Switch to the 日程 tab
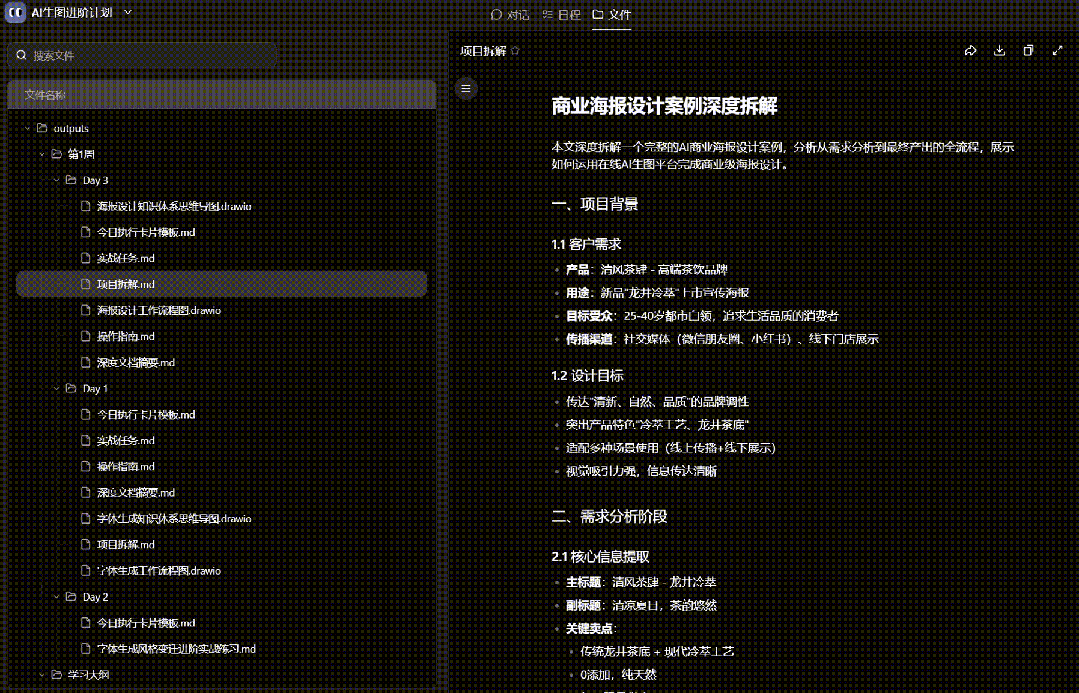The height and width of the screenshot is (693, 1079). pyautogui.click(x=562, y=15)
